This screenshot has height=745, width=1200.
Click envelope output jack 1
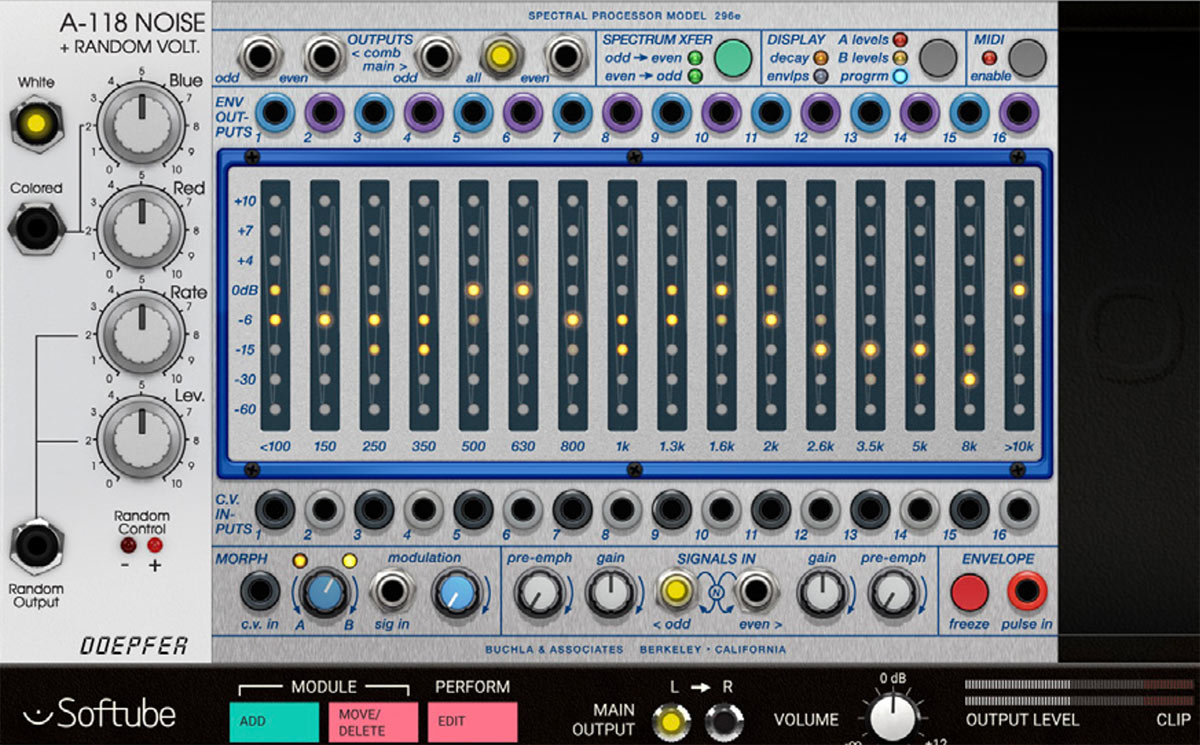pyautogui.click(x=275, y=115)
